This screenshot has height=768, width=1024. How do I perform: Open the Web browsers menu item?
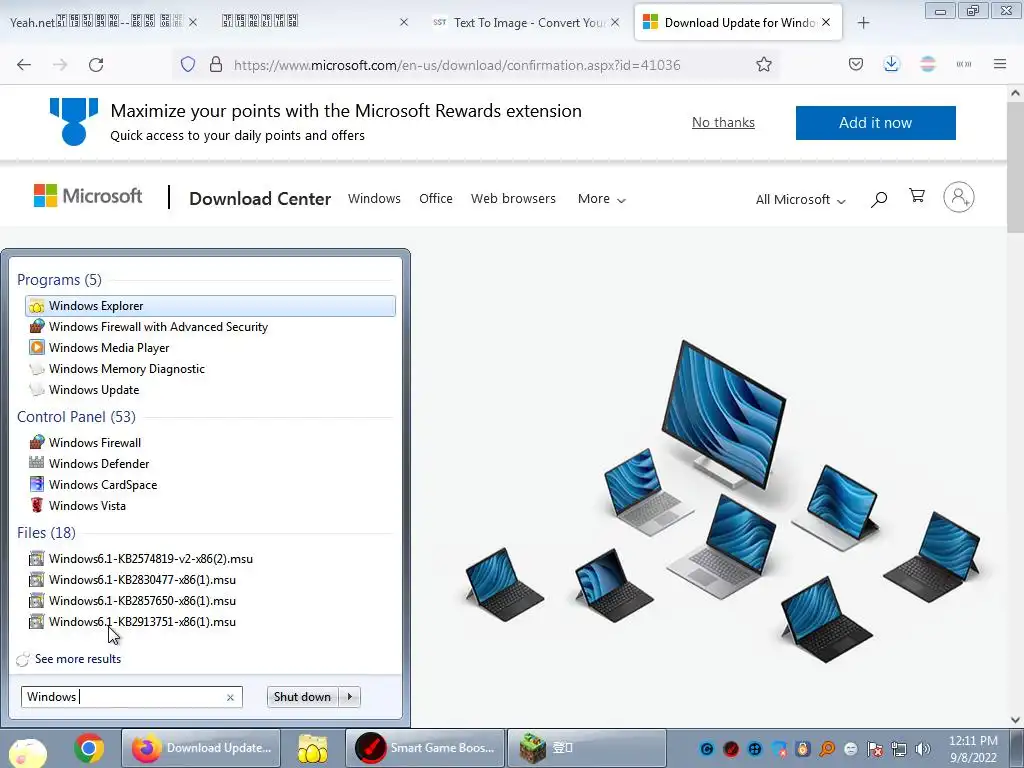(x=513, y=199)
